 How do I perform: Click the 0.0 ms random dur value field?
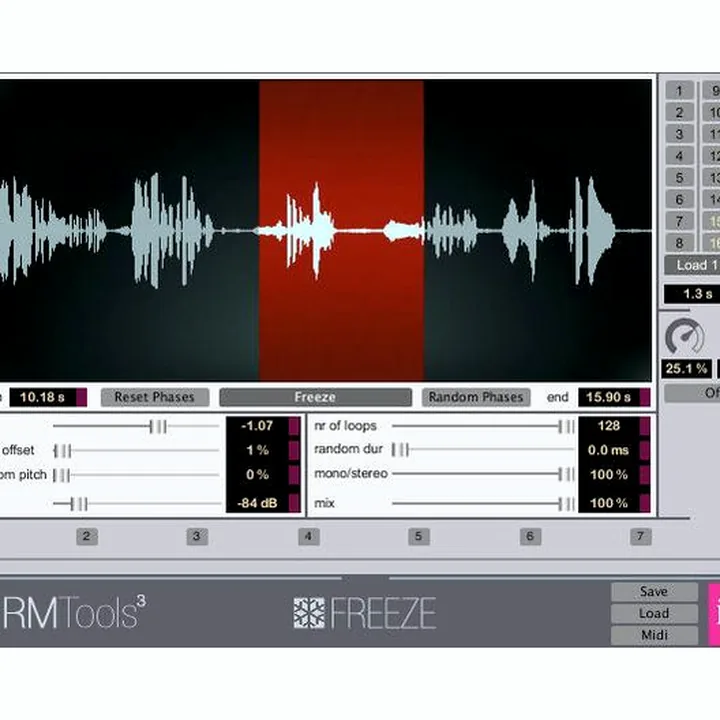click(609, 450)
